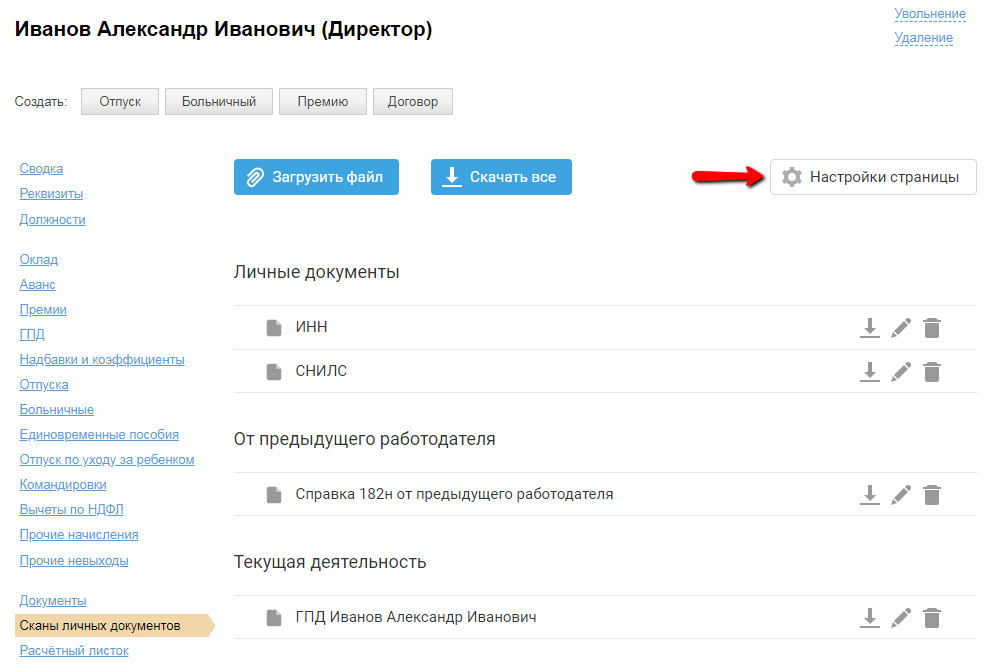Delete the СНИЛС document
Viewport: 994px width, 669px height.
(x=932, y=372)
